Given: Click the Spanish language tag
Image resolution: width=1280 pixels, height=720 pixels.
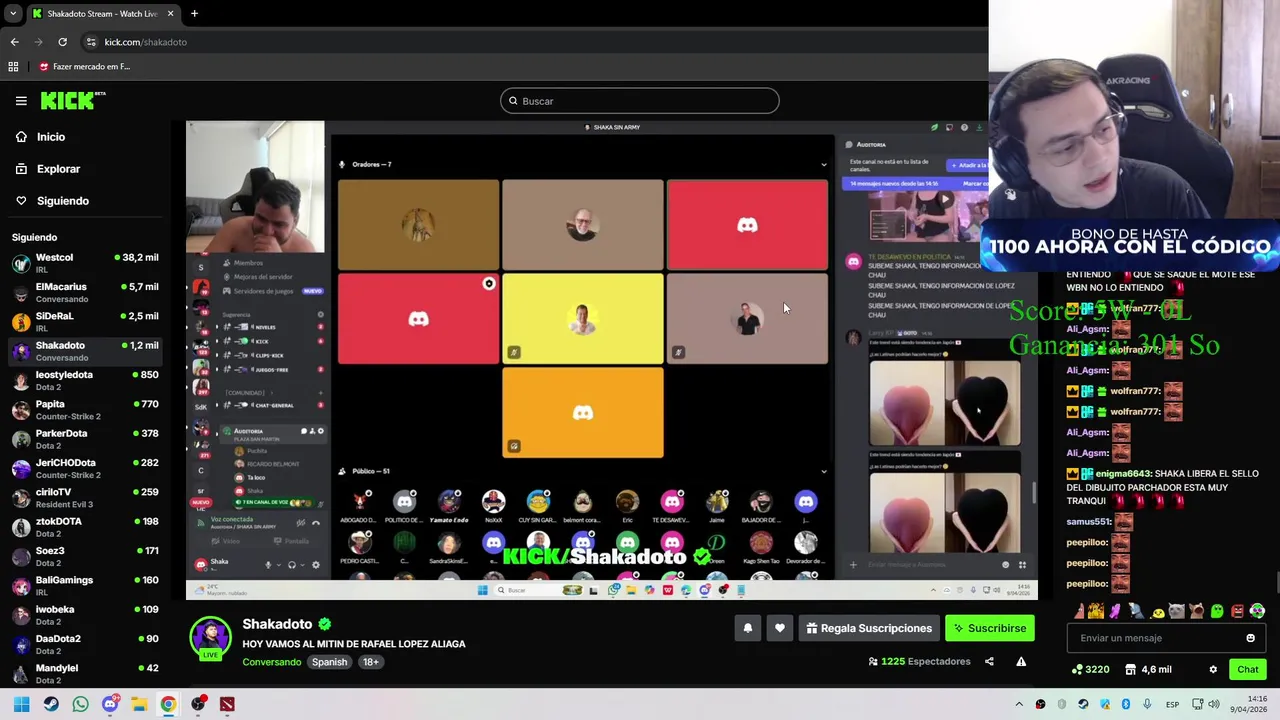Looking at the screenshot, I should click(x=329, y=662).
